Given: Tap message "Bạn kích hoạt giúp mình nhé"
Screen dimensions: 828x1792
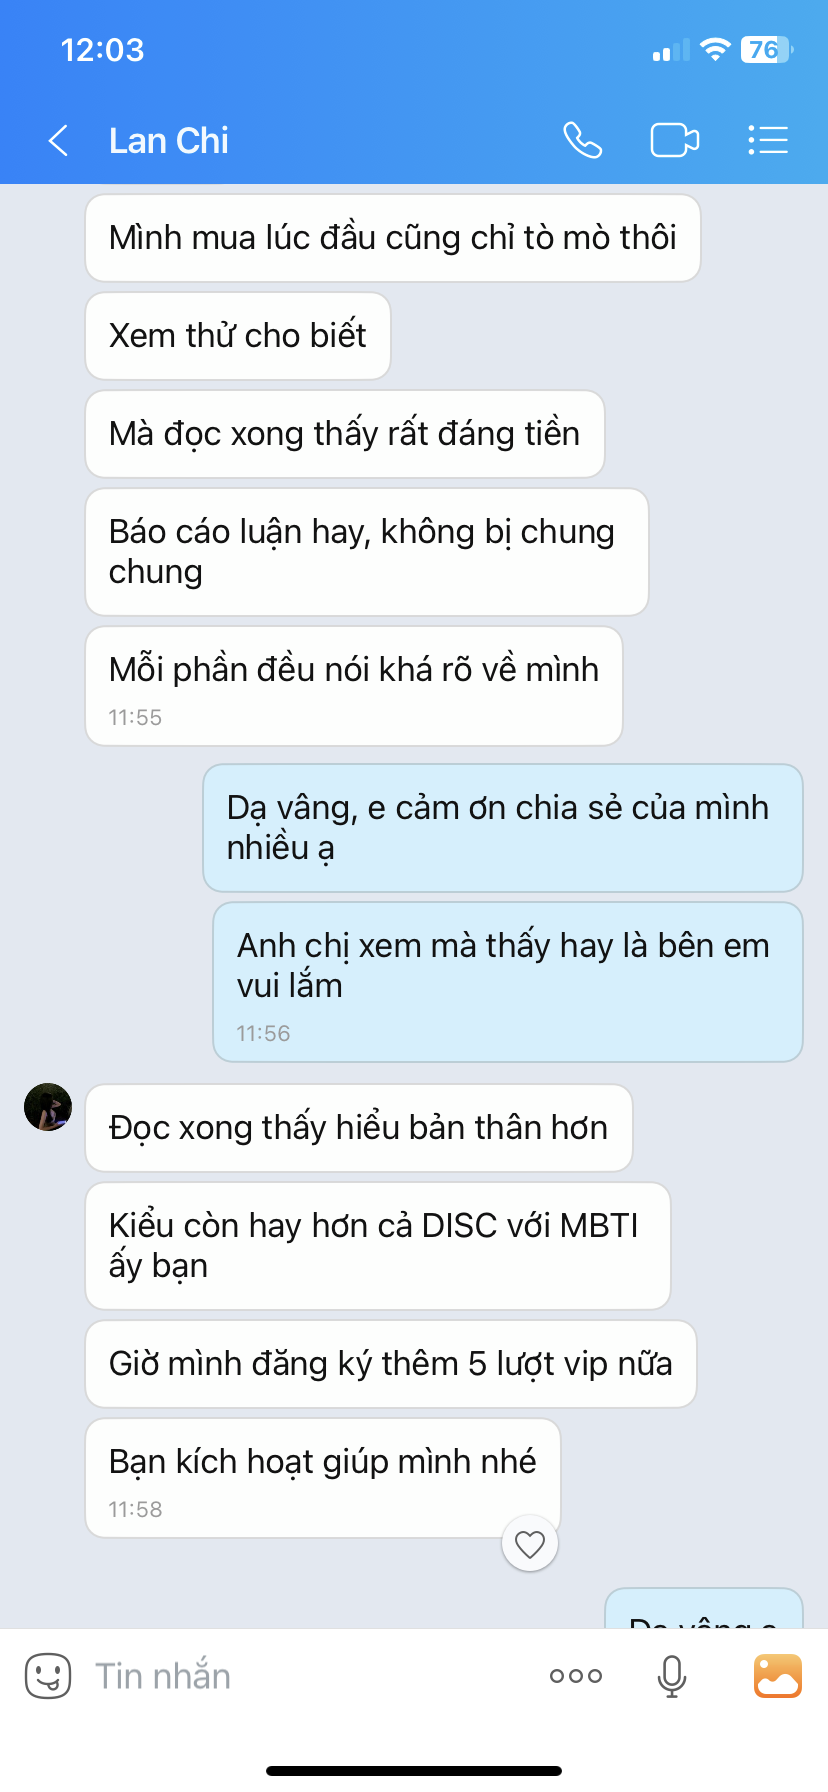Looking at the screenshot, I should click(x=323, y=1478).
